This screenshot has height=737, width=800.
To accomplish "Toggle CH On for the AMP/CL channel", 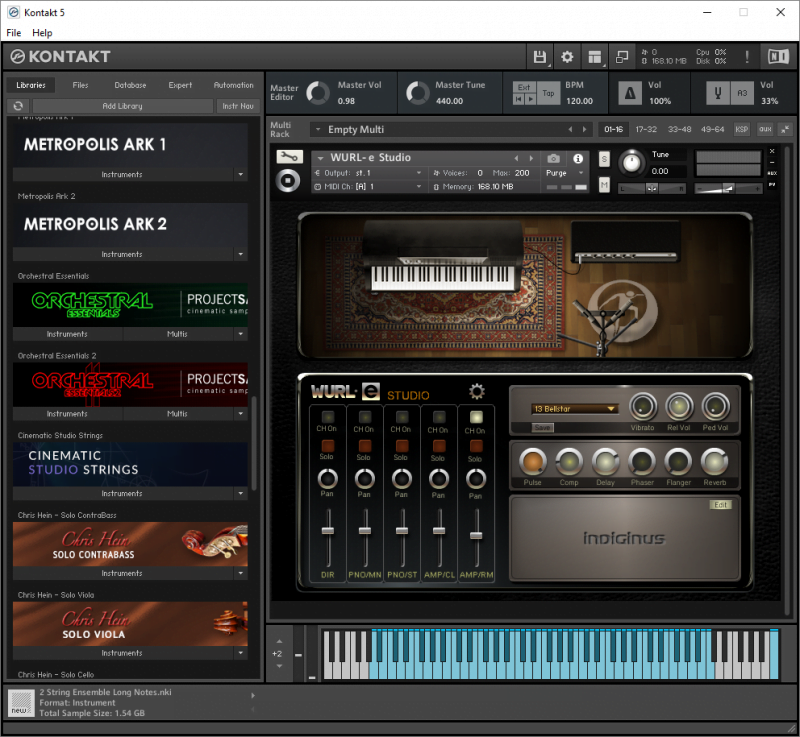I will pos(439,417).
